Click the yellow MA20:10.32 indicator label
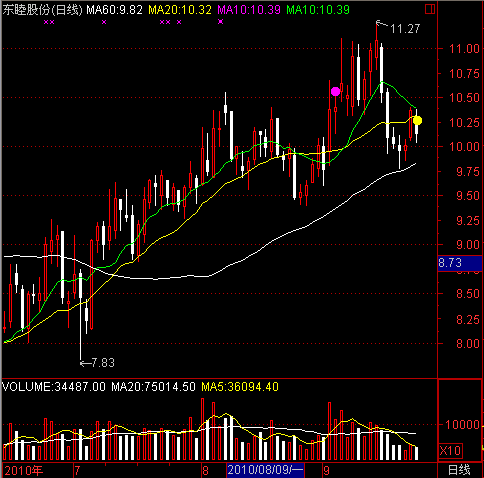The width and height of the screenshot is (484, 478). click(180, 10)
